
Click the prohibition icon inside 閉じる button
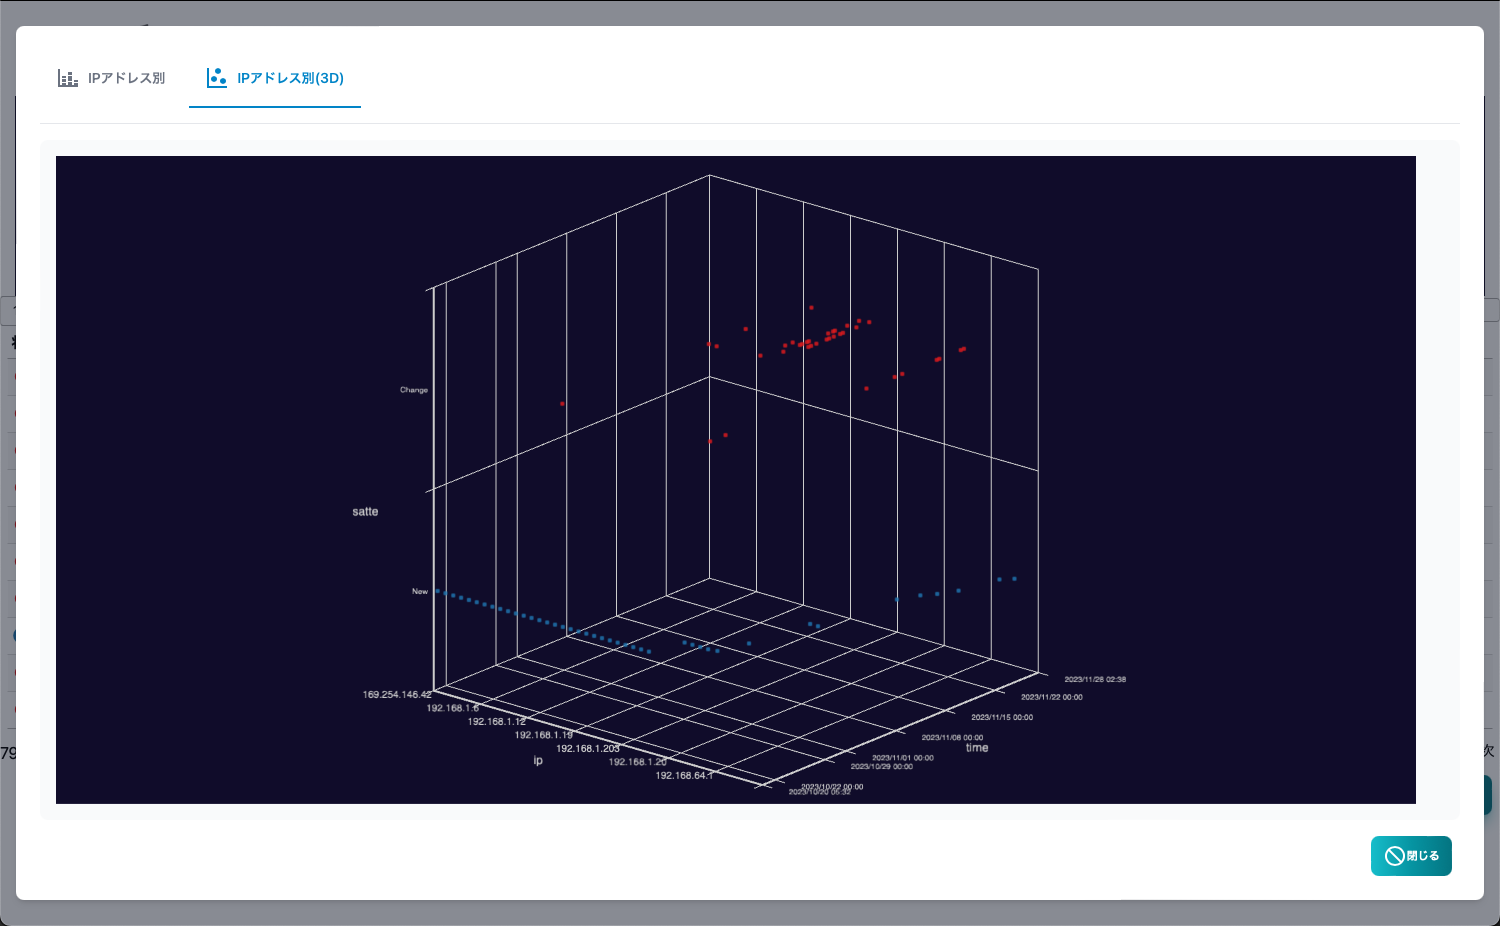(1394, 856)
